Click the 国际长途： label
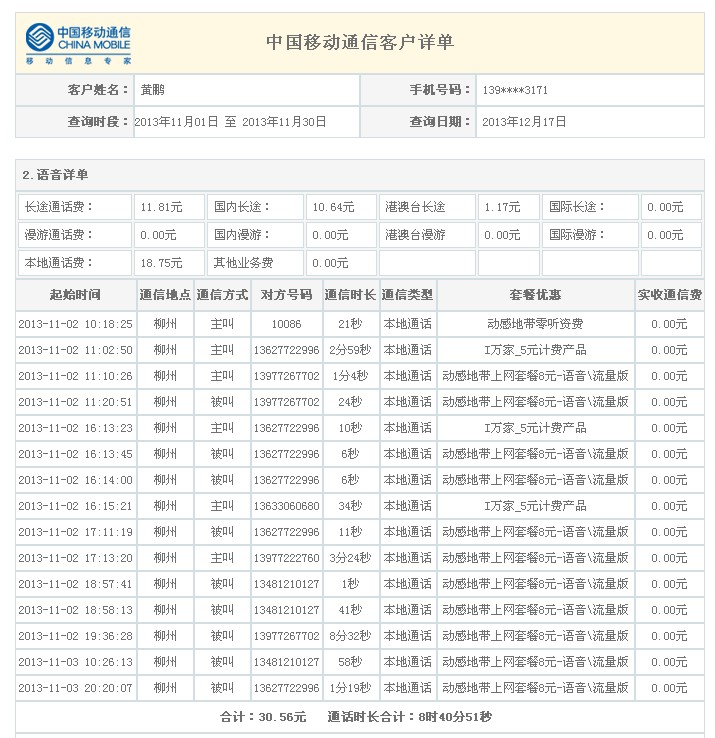This screenshot has width=715, height=738. (x=577, y=207)
